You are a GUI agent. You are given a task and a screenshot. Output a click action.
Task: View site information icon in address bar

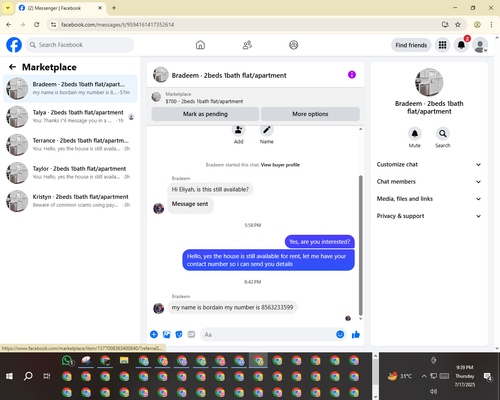53,25
